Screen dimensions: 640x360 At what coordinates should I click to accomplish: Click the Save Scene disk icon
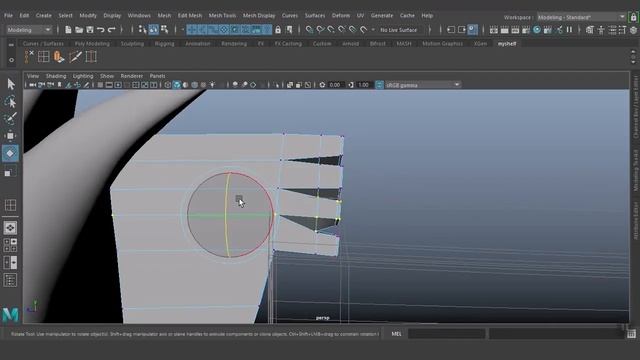[x=90, y=30]
